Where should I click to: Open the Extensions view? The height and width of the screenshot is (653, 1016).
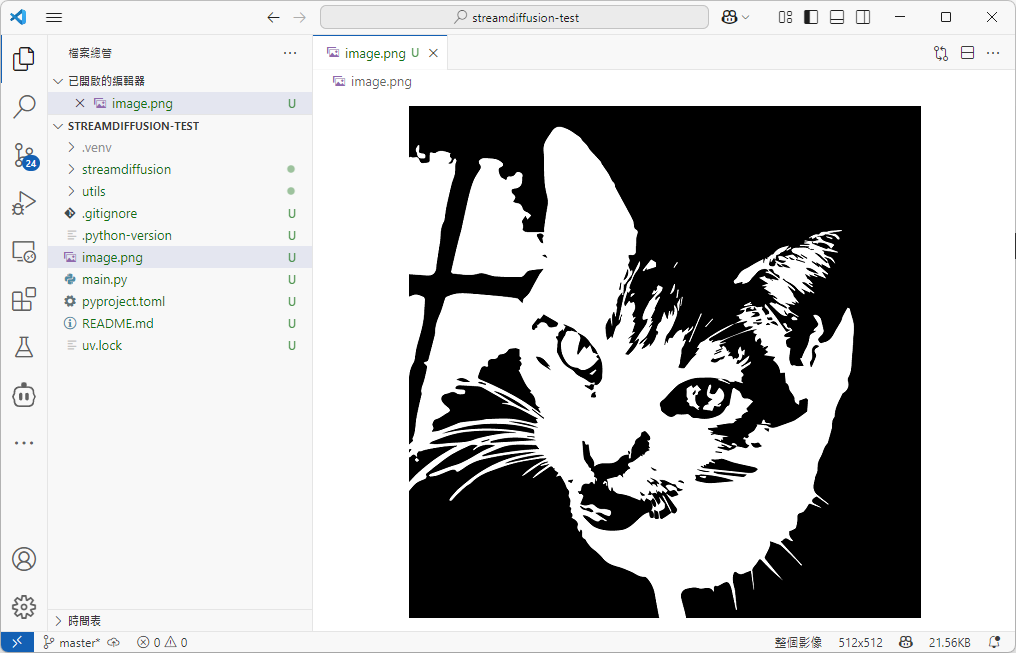[x=24, y=299]
